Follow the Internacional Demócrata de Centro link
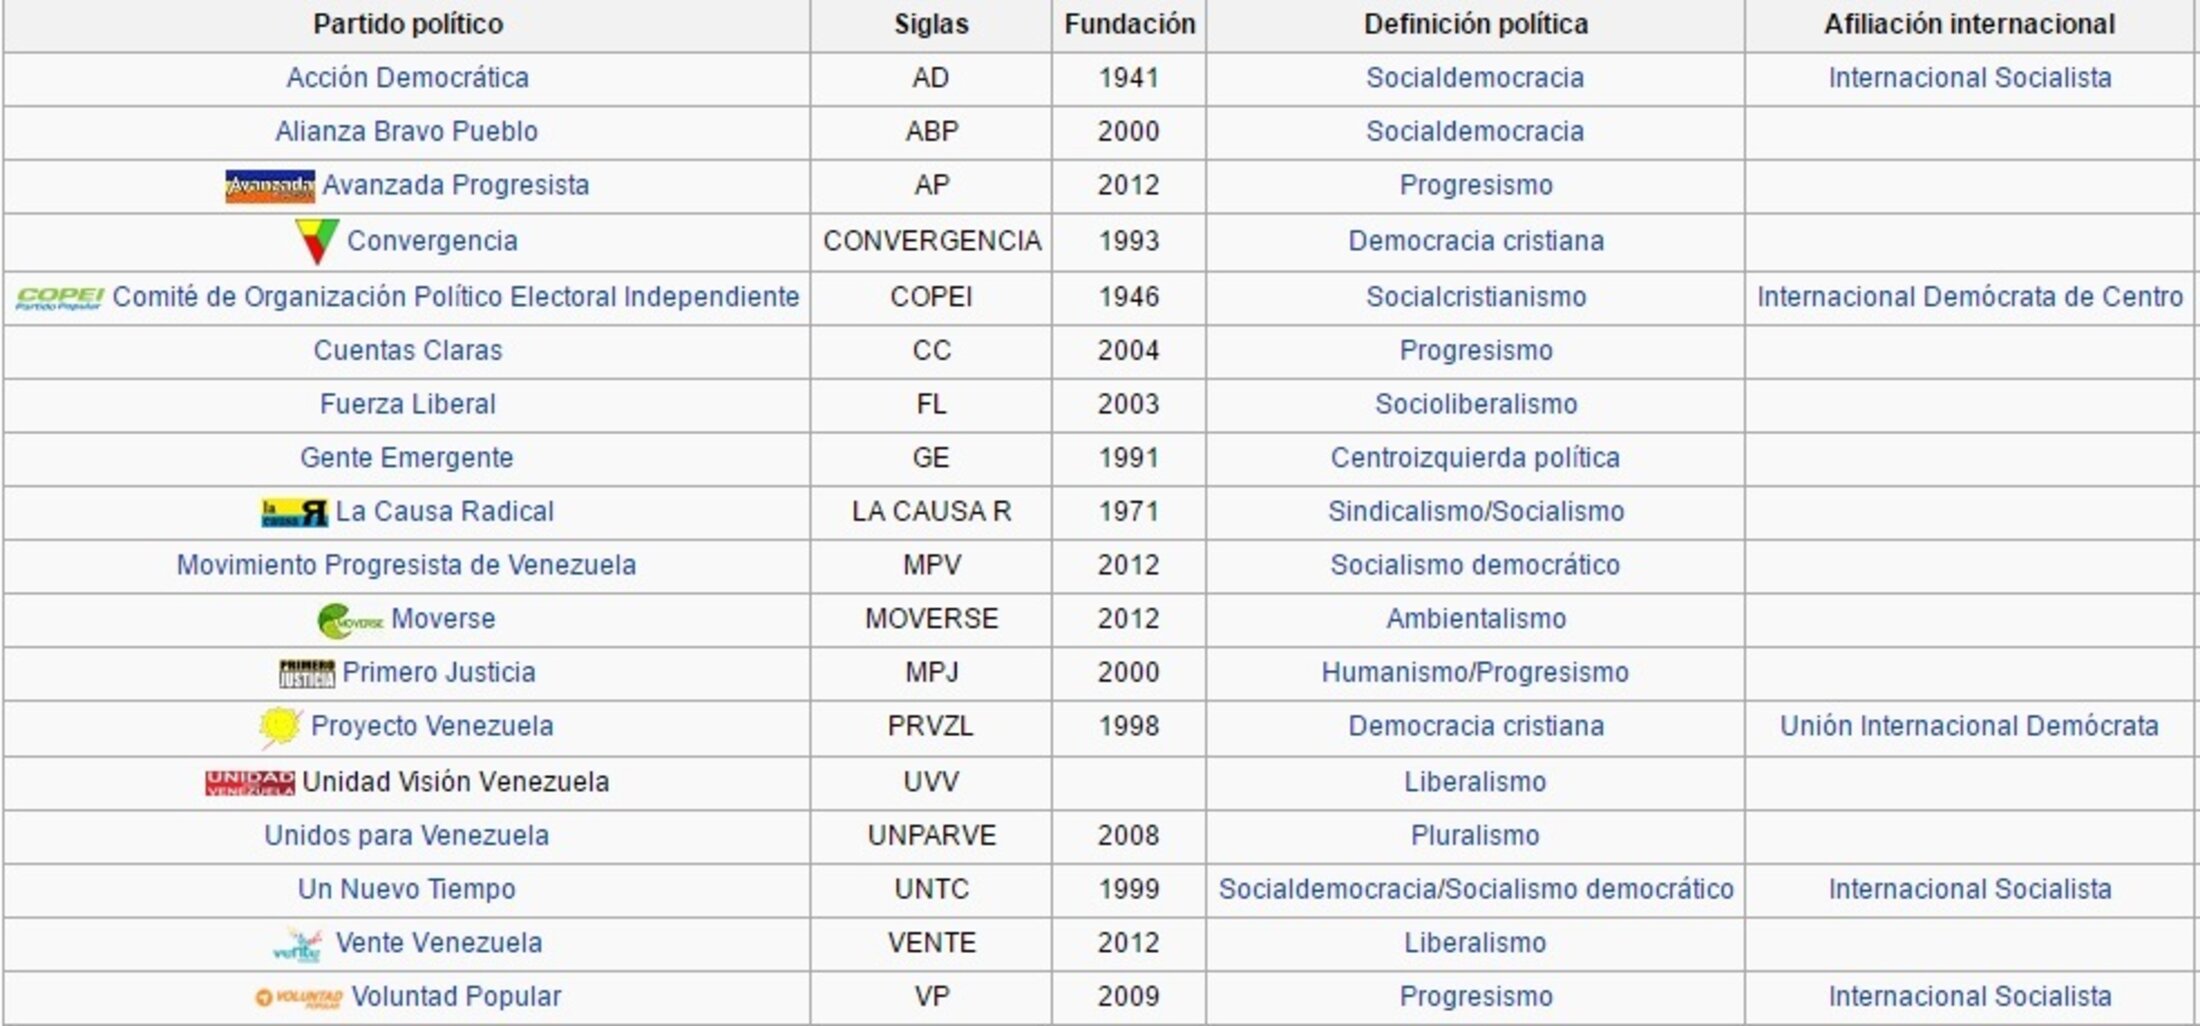 point(1969,297)
